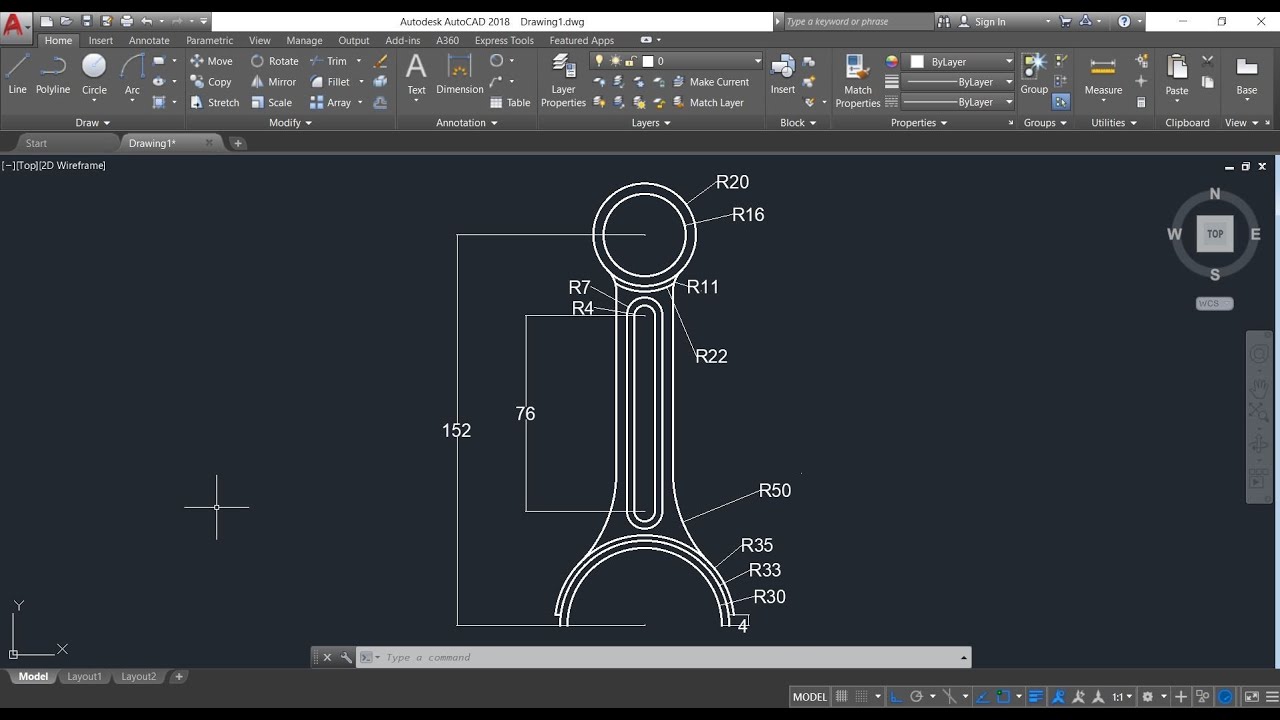Click the Match Layer button

coord(708,102)
